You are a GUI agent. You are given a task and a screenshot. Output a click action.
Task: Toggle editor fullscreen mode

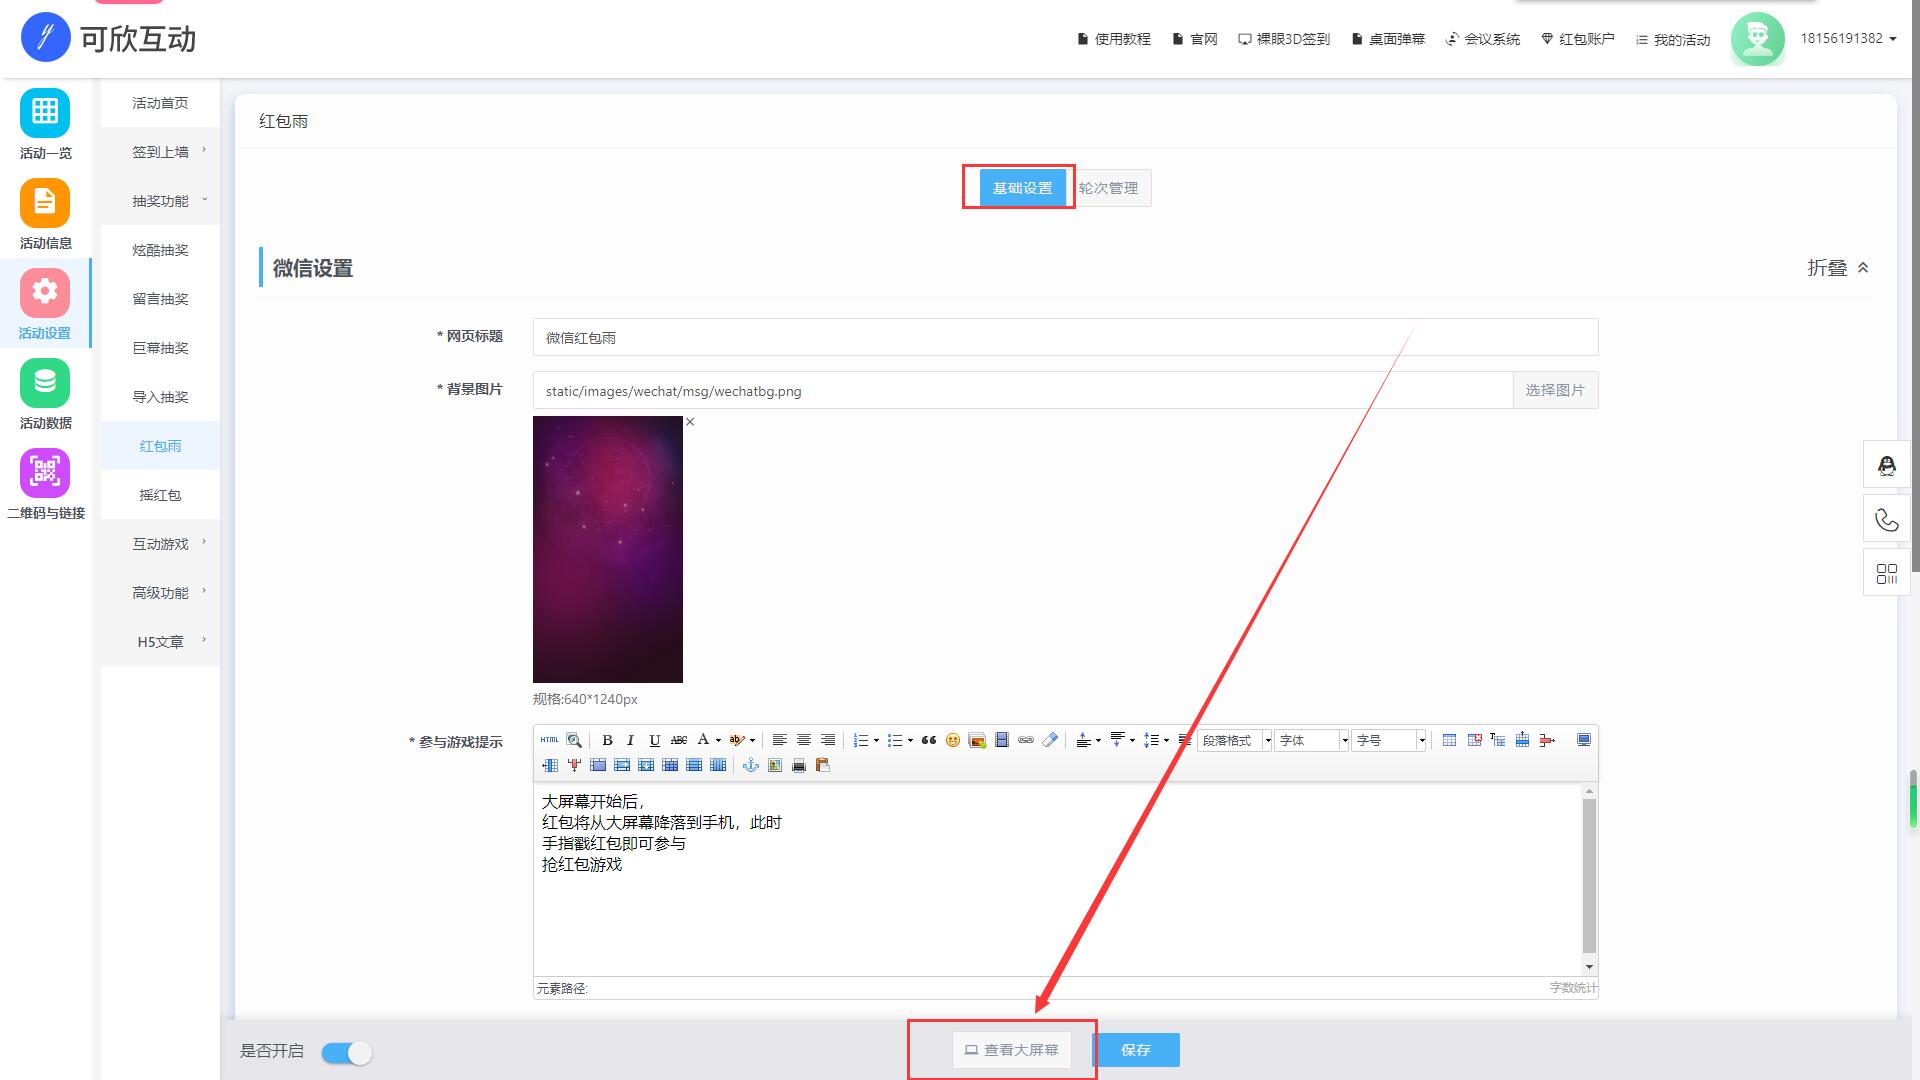click(x=1584, y=740)
